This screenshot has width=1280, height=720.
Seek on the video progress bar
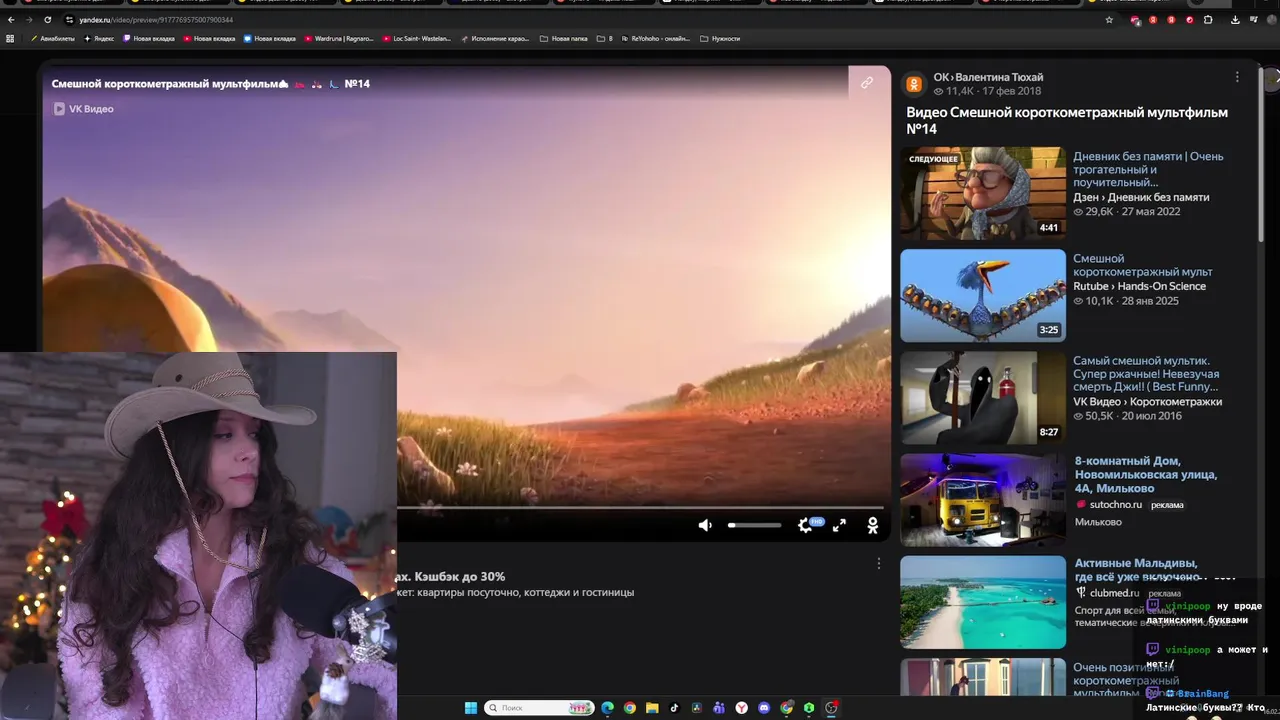click(x=640, y=507)
